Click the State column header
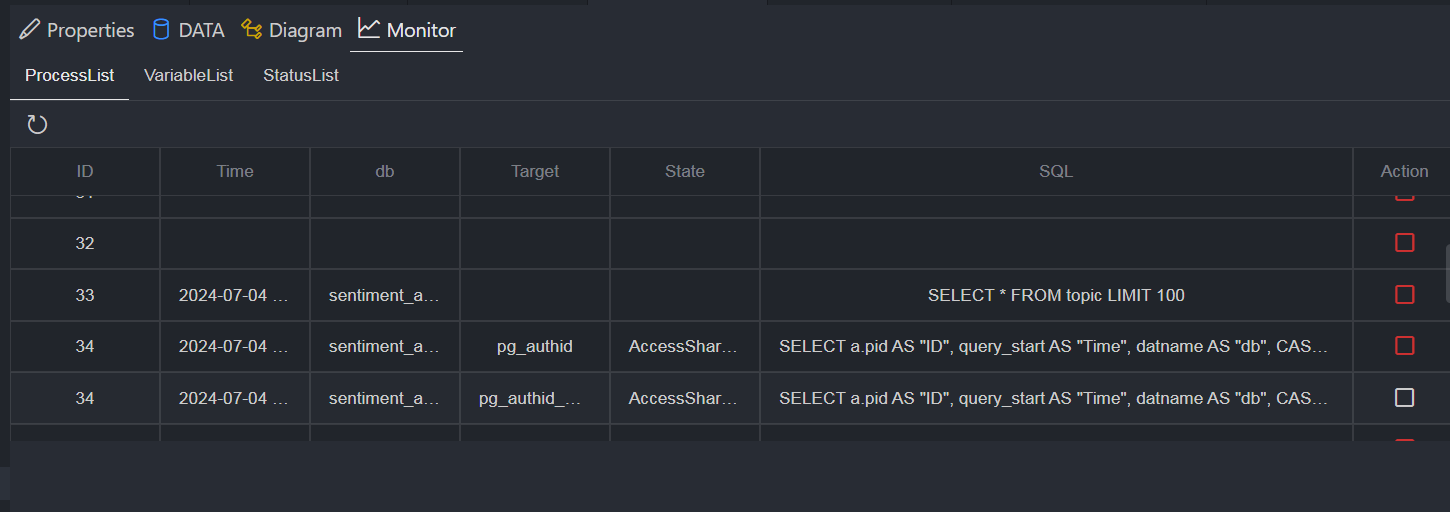Viewport: 1450px width, 512px height. tap(685, 172)
